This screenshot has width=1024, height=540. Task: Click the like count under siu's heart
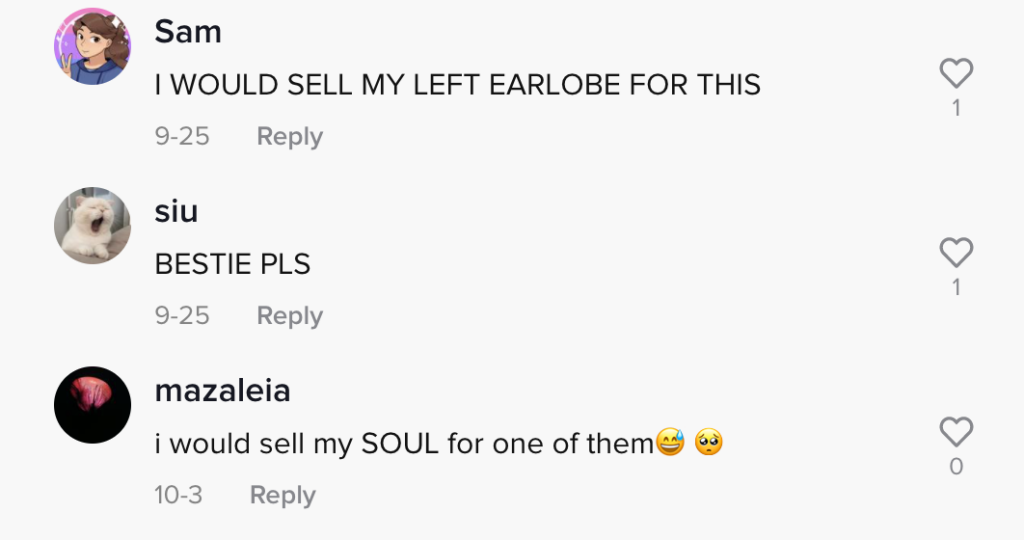956,288
